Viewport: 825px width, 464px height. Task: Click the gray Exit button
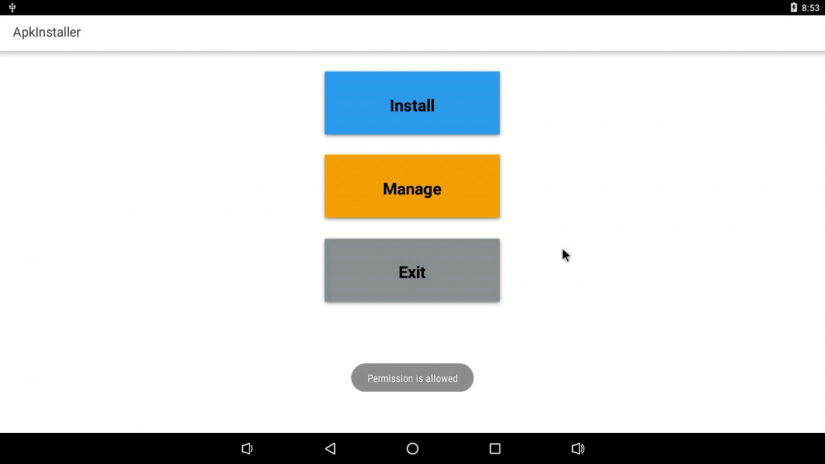coord(412,270)
